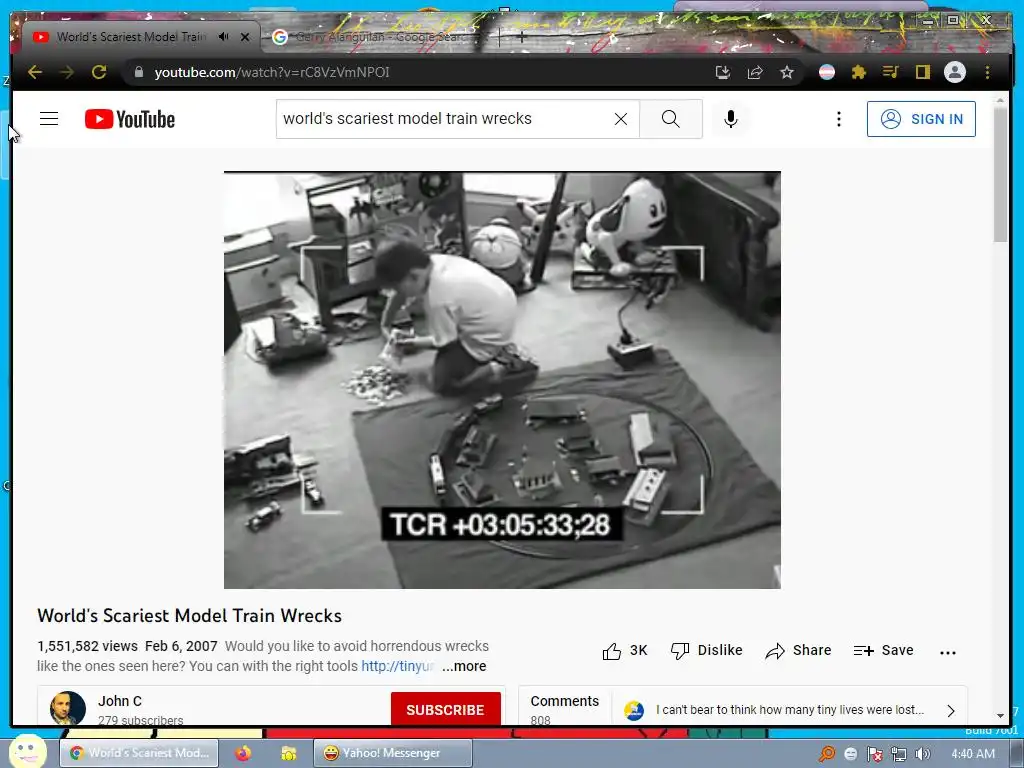The width and height of the screenshot is (1024, 768).
Task: Click the address bar URL
Action: 272,72
